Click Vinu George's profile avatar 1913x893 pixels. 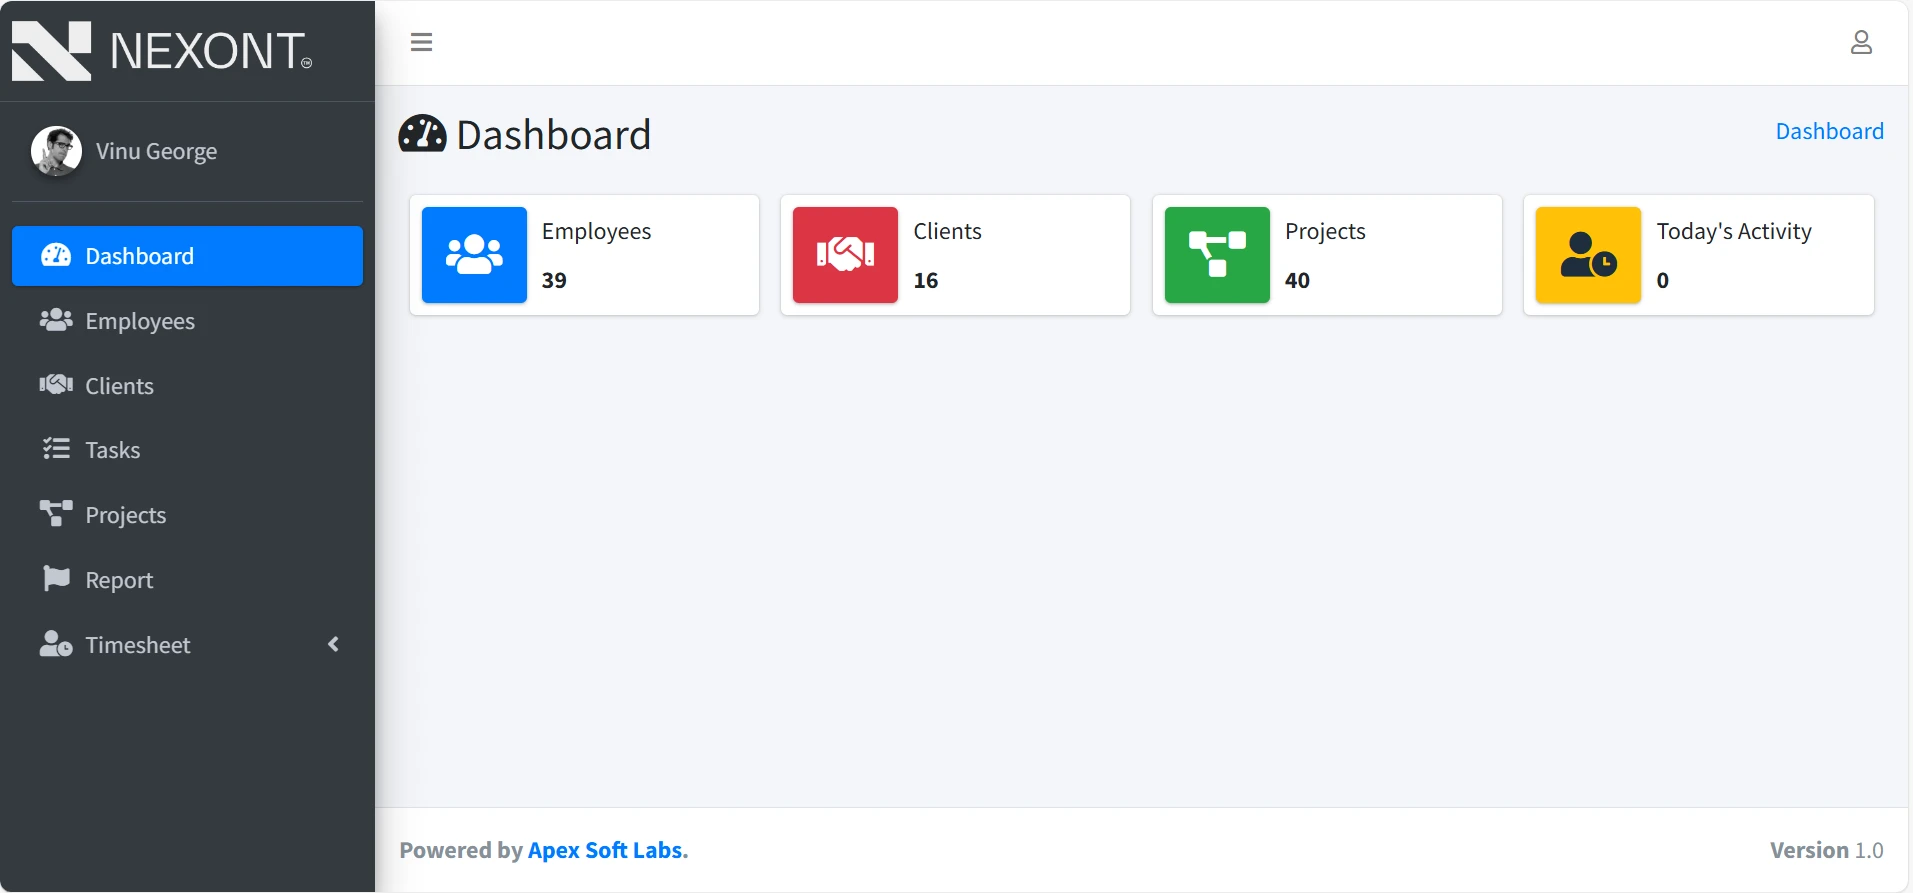(56, 151)
